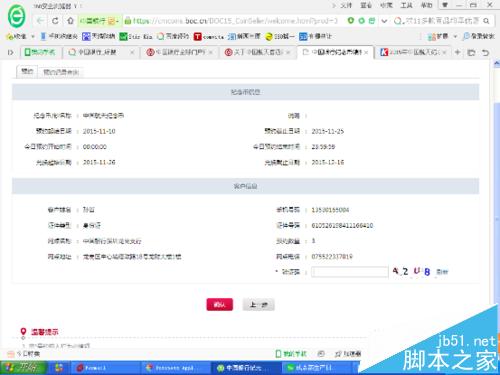Click the 刷新 captcha refresh link
Screen dimensions: 500x375
click(x=442, y=272)
